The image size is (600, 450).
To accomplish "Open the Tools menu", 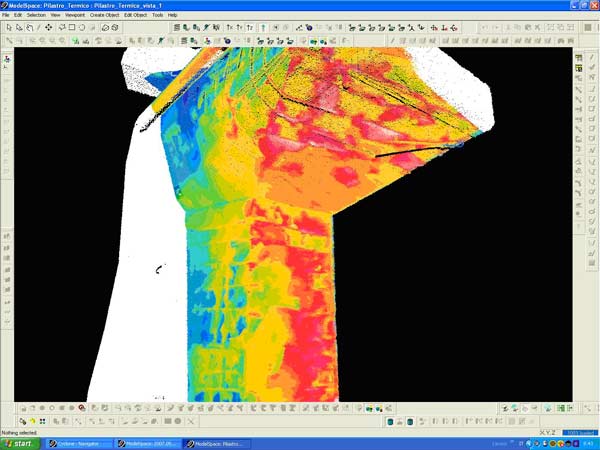I will pyautogui.click(x=158, y=15).
